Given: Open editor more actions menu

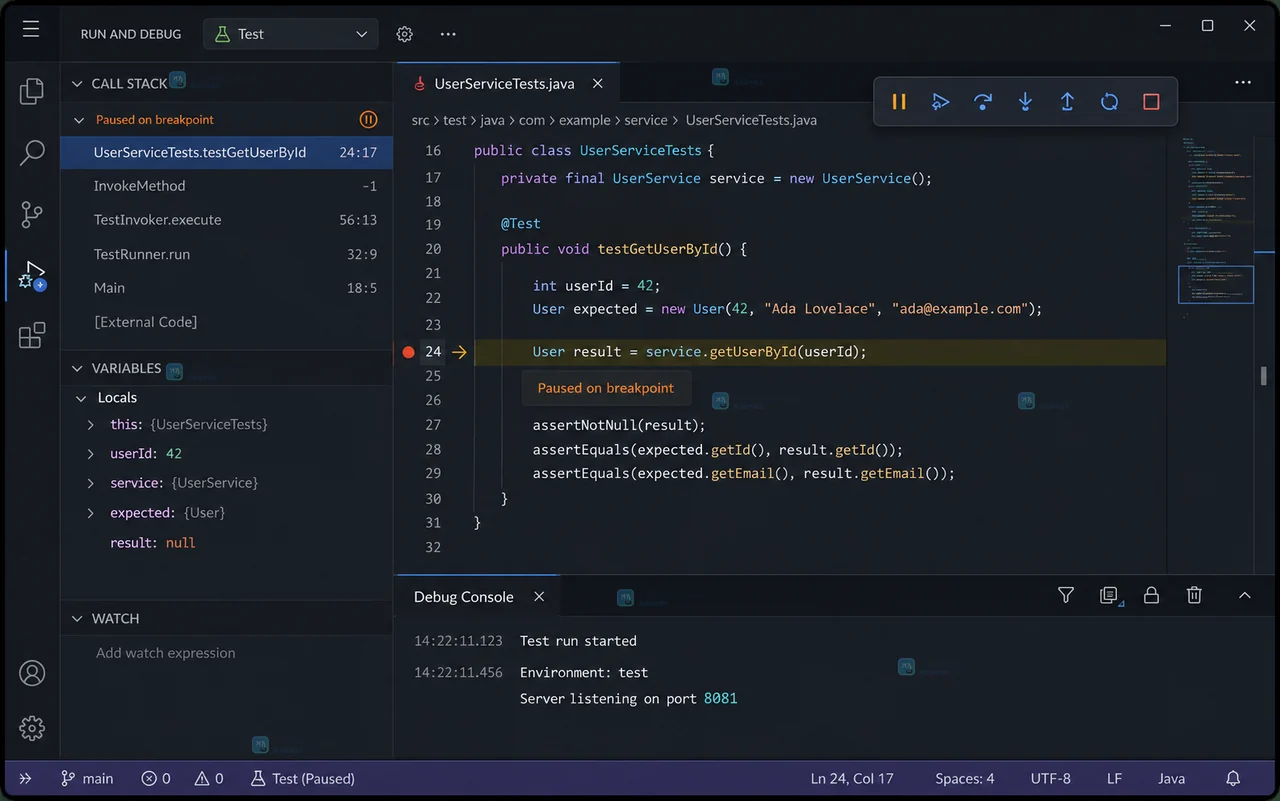Looking at the screenshot, I should tap(1243, 83).
